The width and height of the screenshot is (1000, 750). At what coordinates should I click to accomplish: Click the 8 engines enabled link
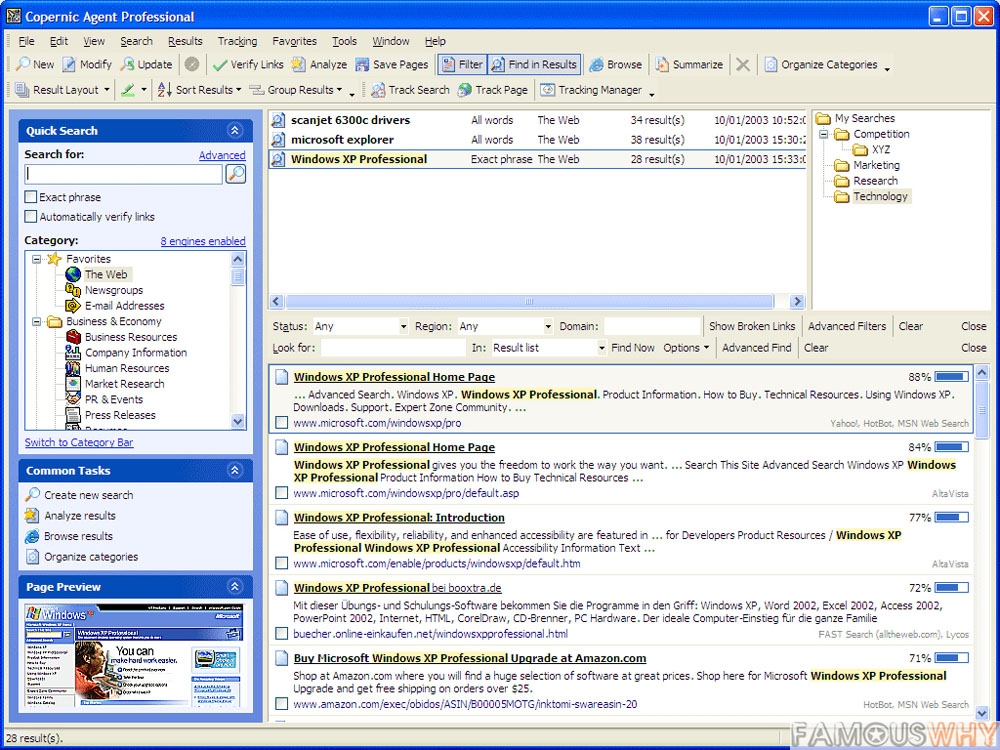pos(203,241)
